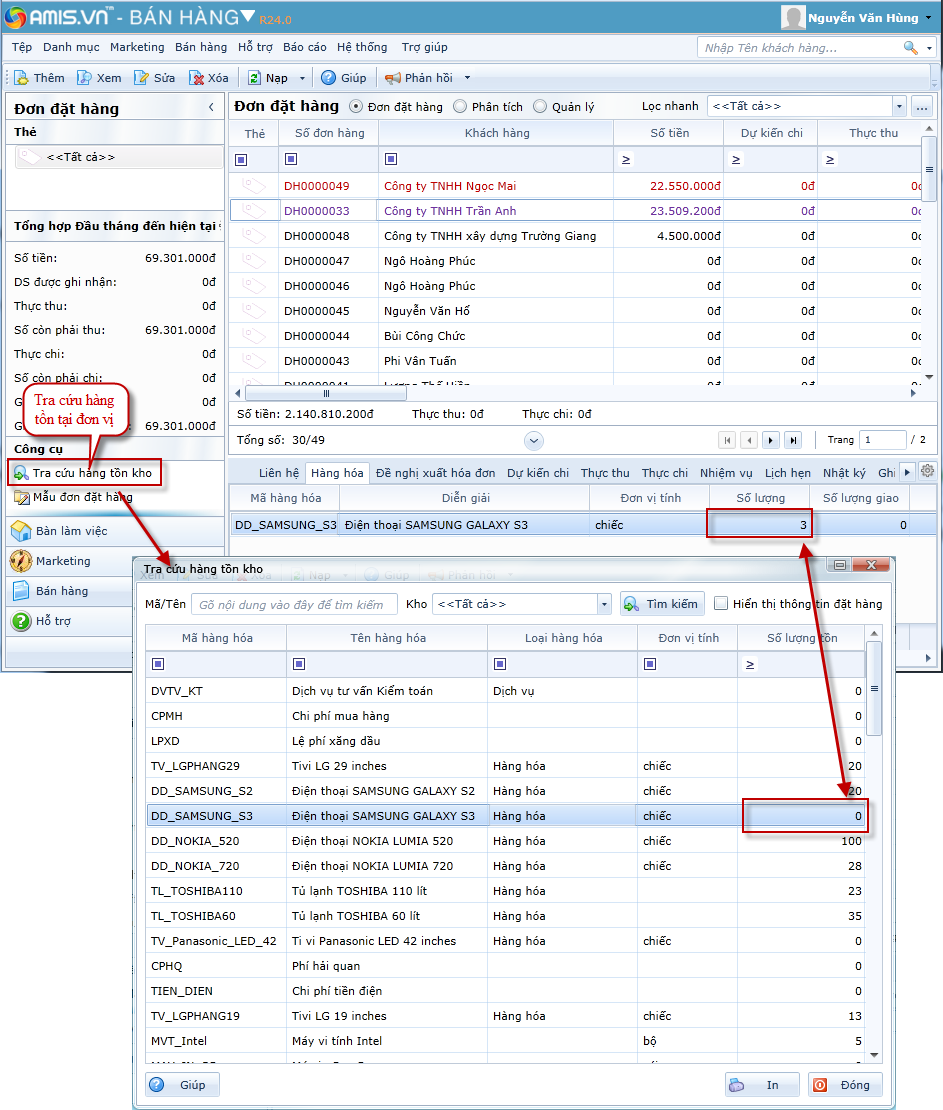Switch to the Dự kiến chi tab
Image resolution: width=943 pixels, height=1110 pixels.
pyautogui.click(x=537, y=473)
